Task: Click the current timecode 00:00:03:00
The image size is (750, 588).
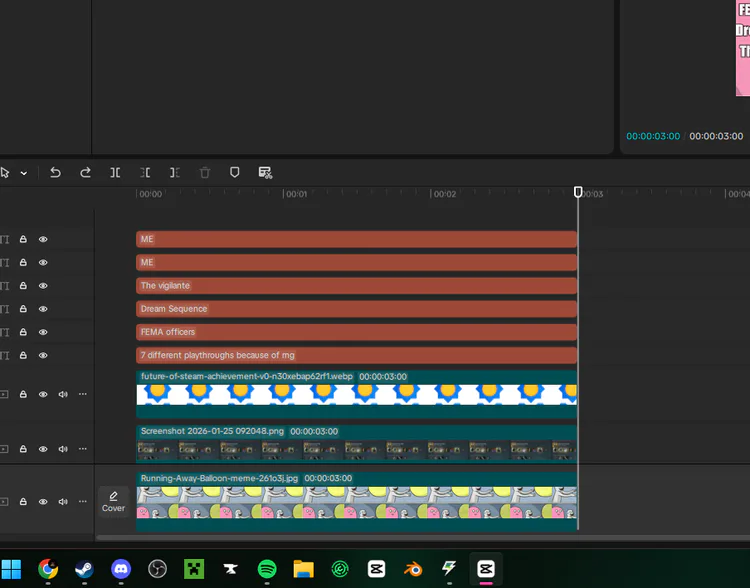Action: (x=653, y=136)
